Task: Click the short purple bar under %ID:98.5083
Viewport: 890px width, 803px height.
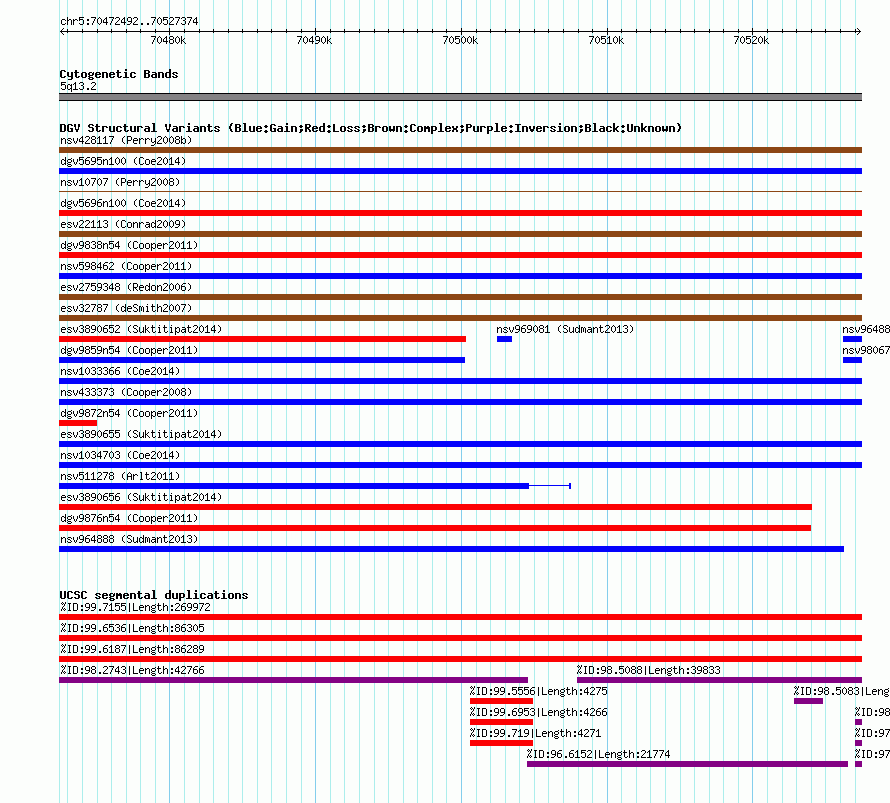Action: (808, 701)
